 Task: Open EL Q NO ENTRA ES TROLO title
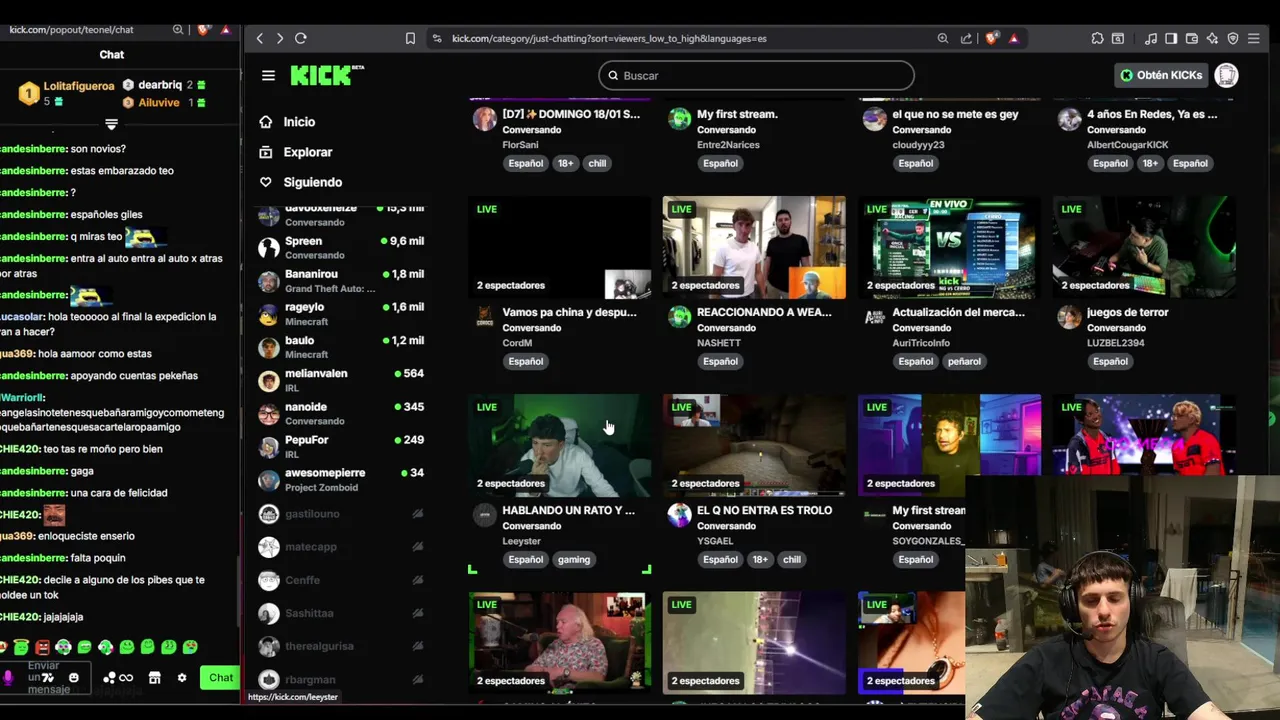pos(764,510)
